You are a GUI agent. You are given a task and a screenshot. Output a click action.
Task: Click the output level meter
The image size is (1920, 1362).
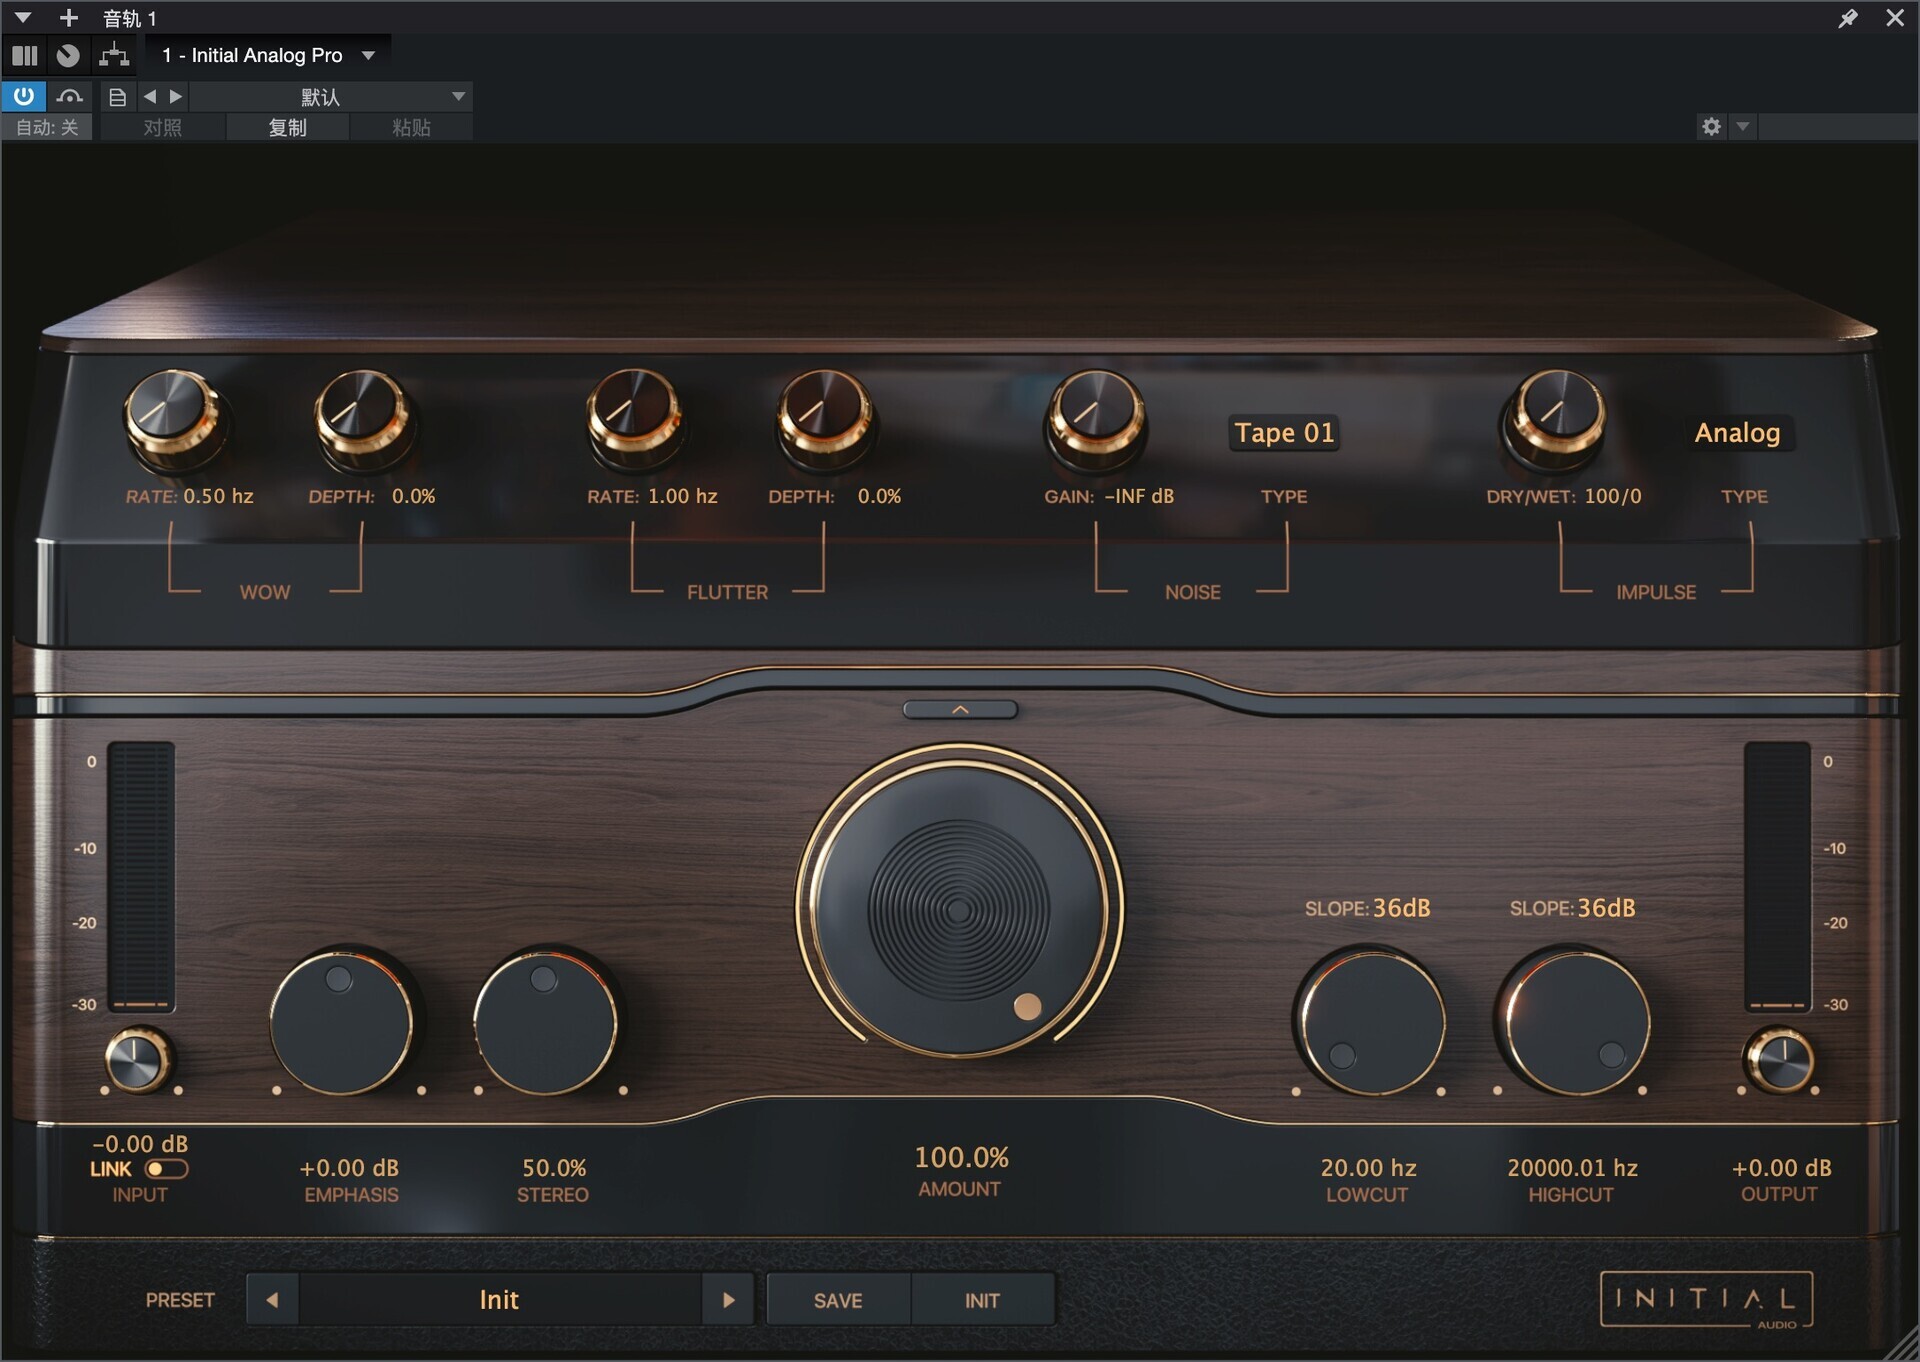coord(1778,877)
